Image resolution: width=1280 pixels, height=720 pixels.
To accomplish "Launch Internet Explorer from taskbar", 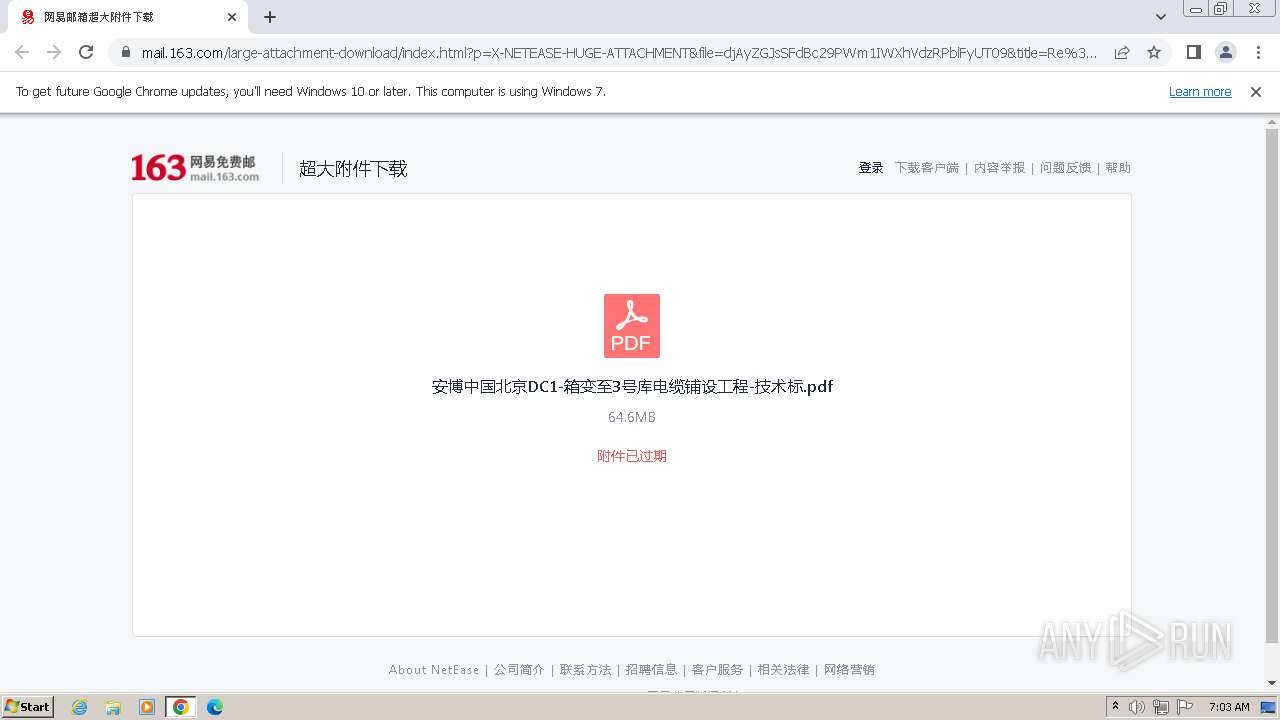I will (80, 707).
